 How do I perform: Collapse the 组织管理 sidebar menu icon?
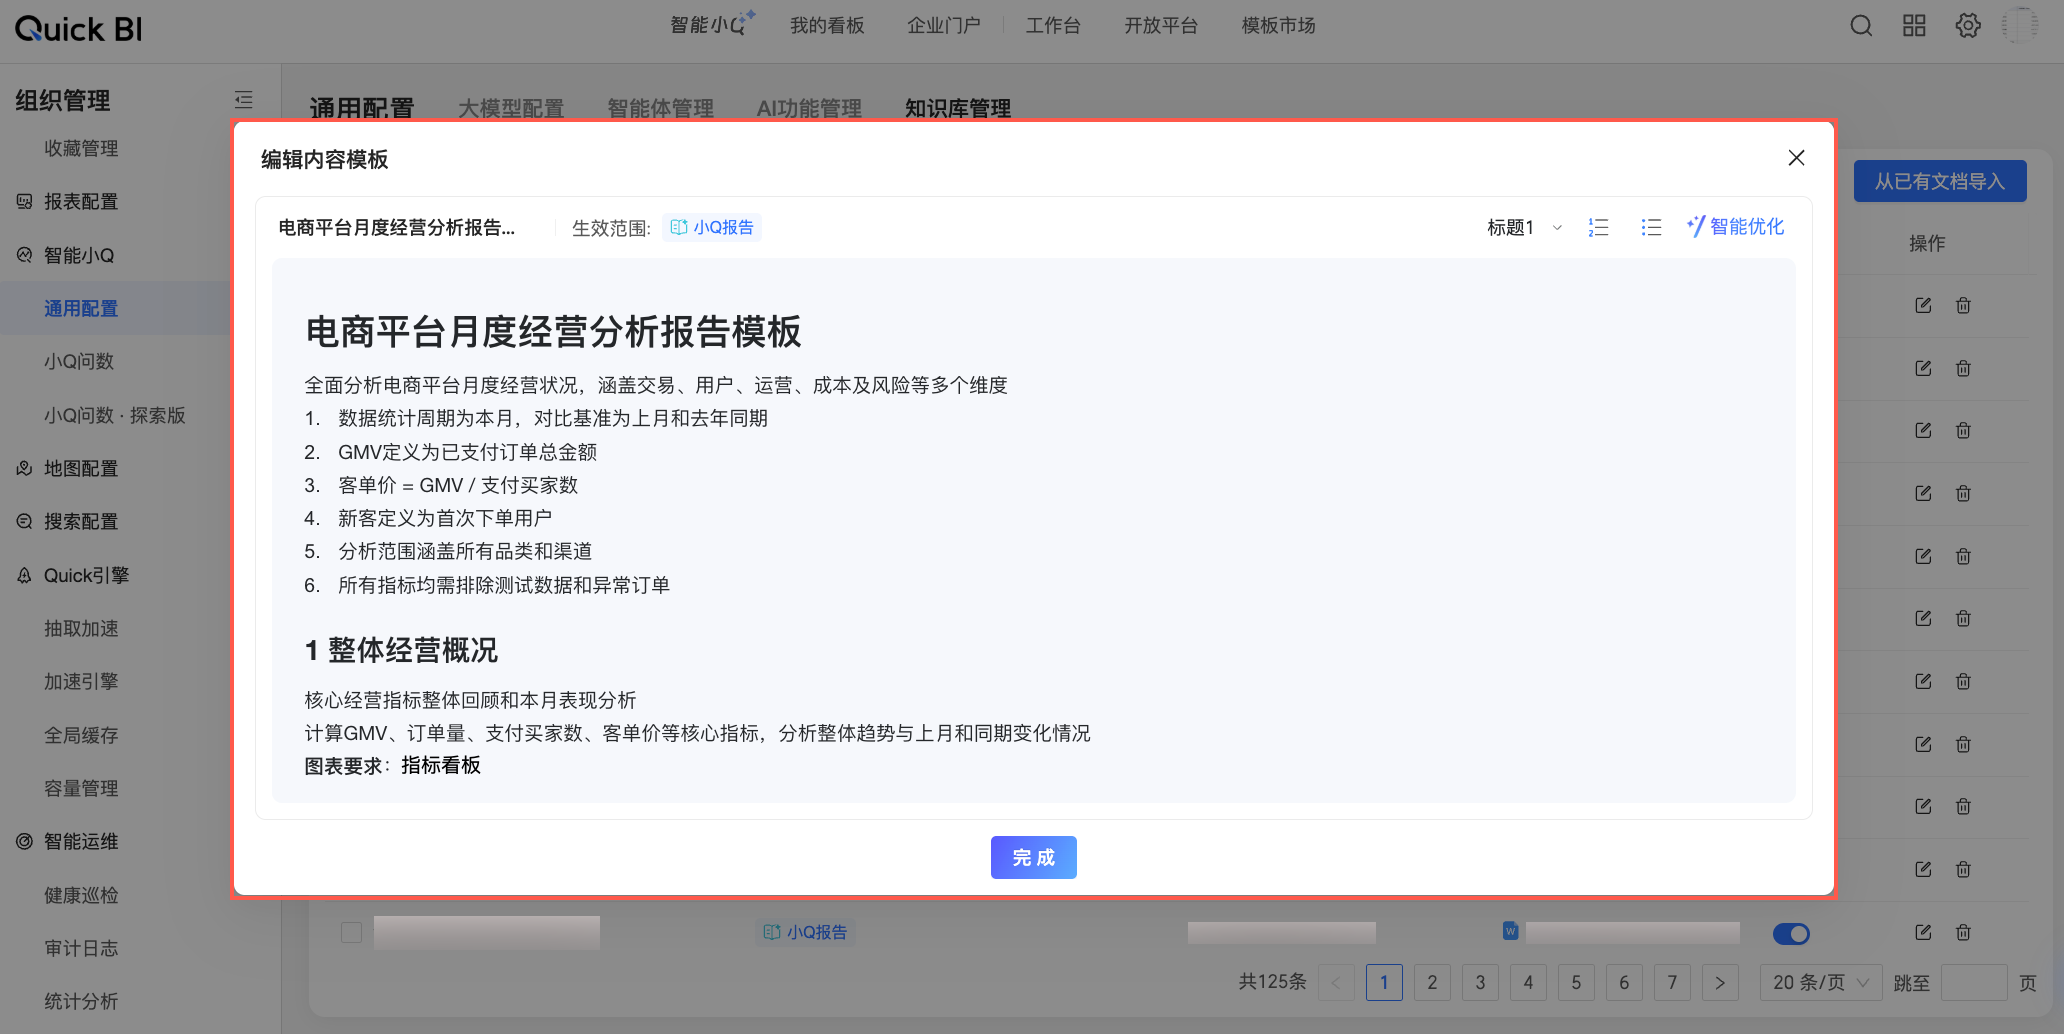[x=244, y=100]
